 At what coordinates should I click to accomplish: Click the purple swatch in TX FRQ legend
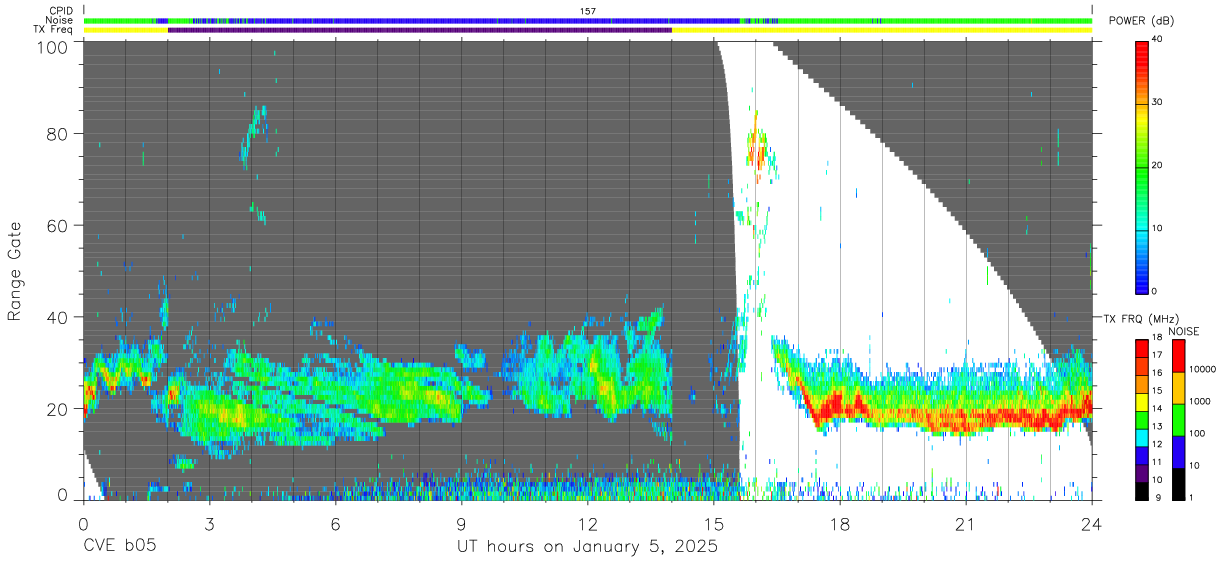pyautogui.click(x=1141, y=471)
